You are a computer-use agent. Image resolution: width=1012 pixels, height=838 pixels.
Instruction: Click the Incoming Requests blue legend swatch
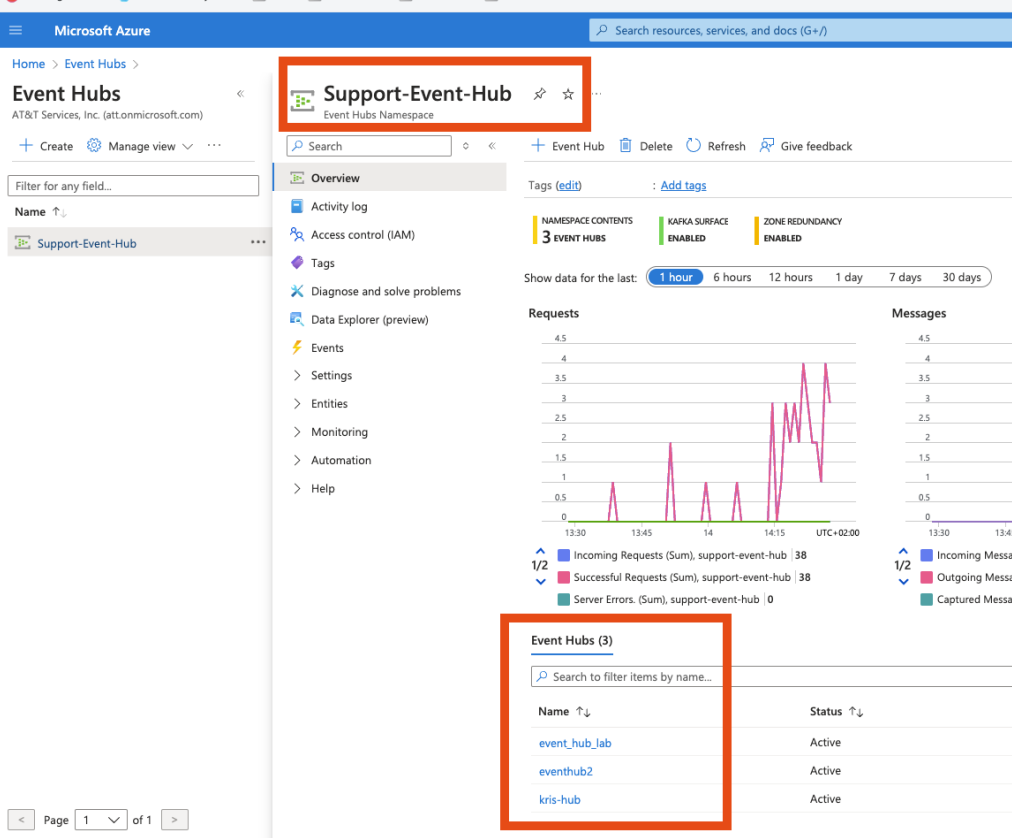564,555
